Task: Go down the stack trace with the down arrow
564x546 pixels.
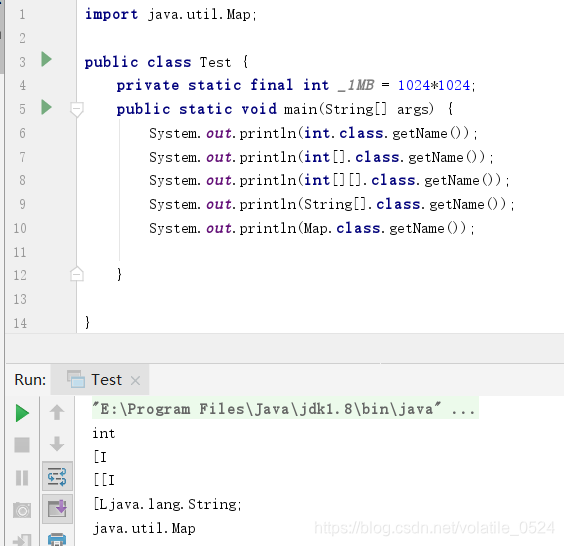Action: (x=57, y=444)
